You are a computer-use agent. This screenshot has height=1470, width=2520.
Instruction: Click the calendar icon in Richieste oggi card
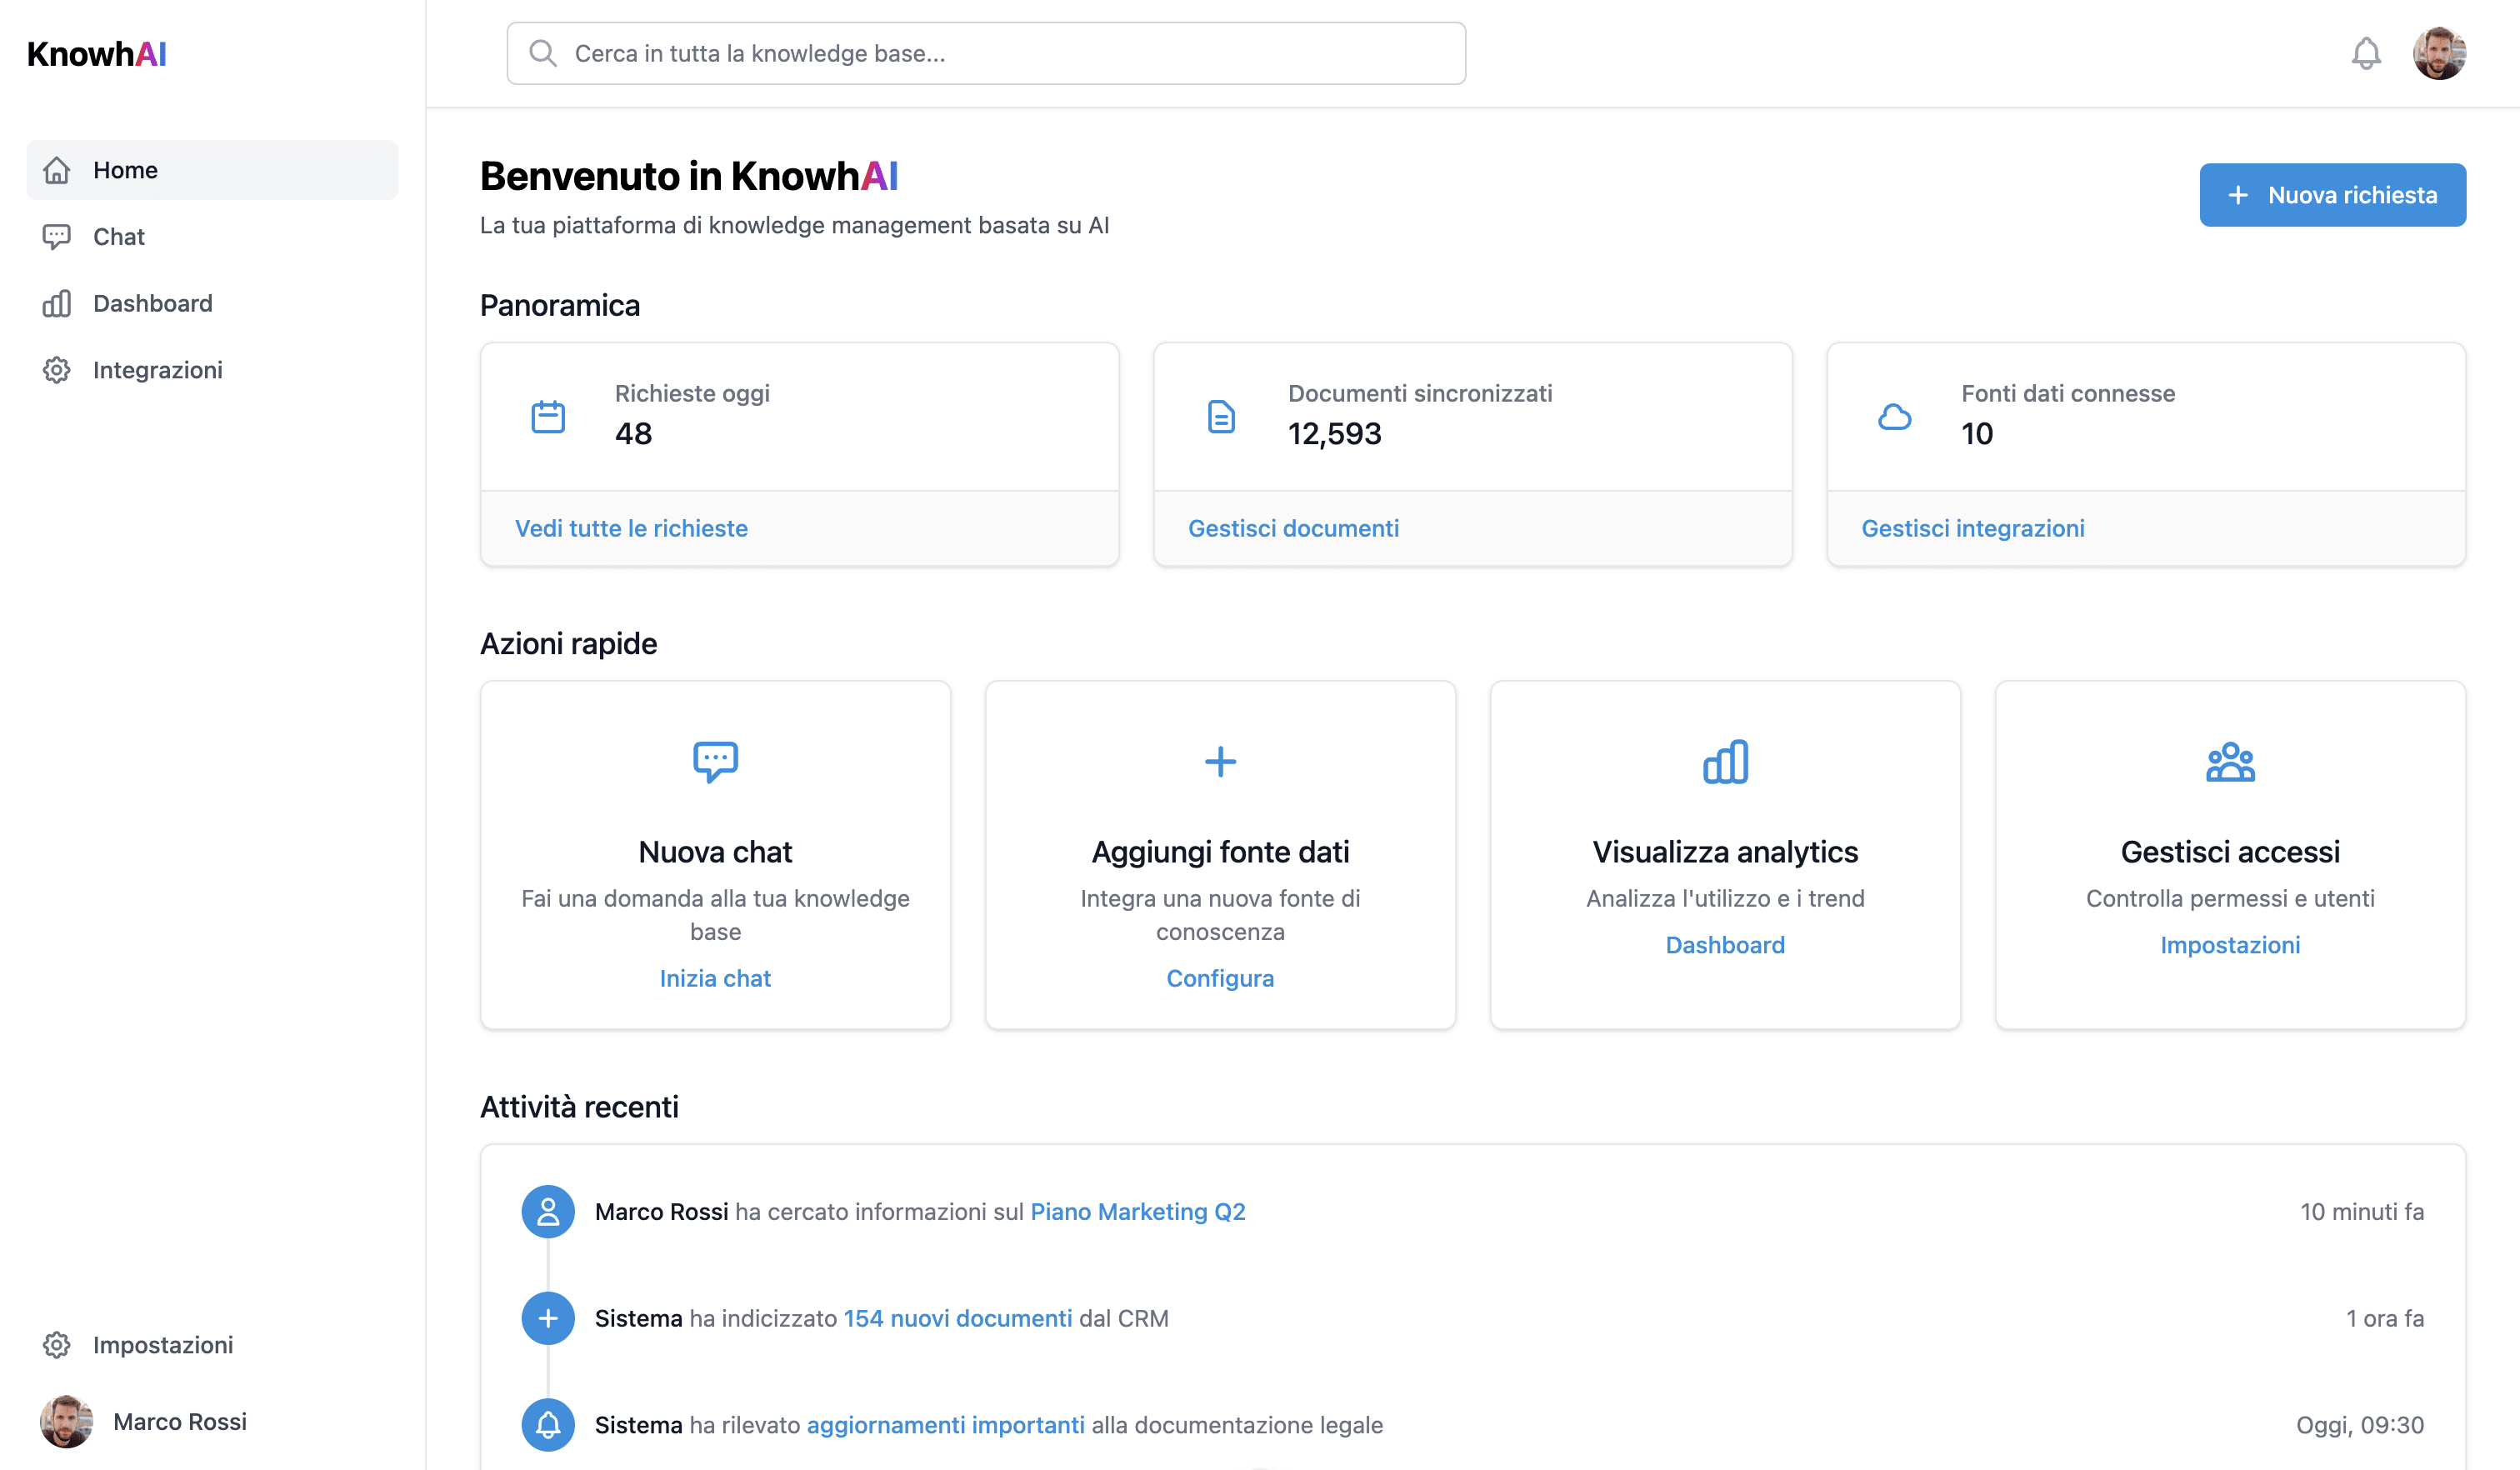click(x=548, y=417)
